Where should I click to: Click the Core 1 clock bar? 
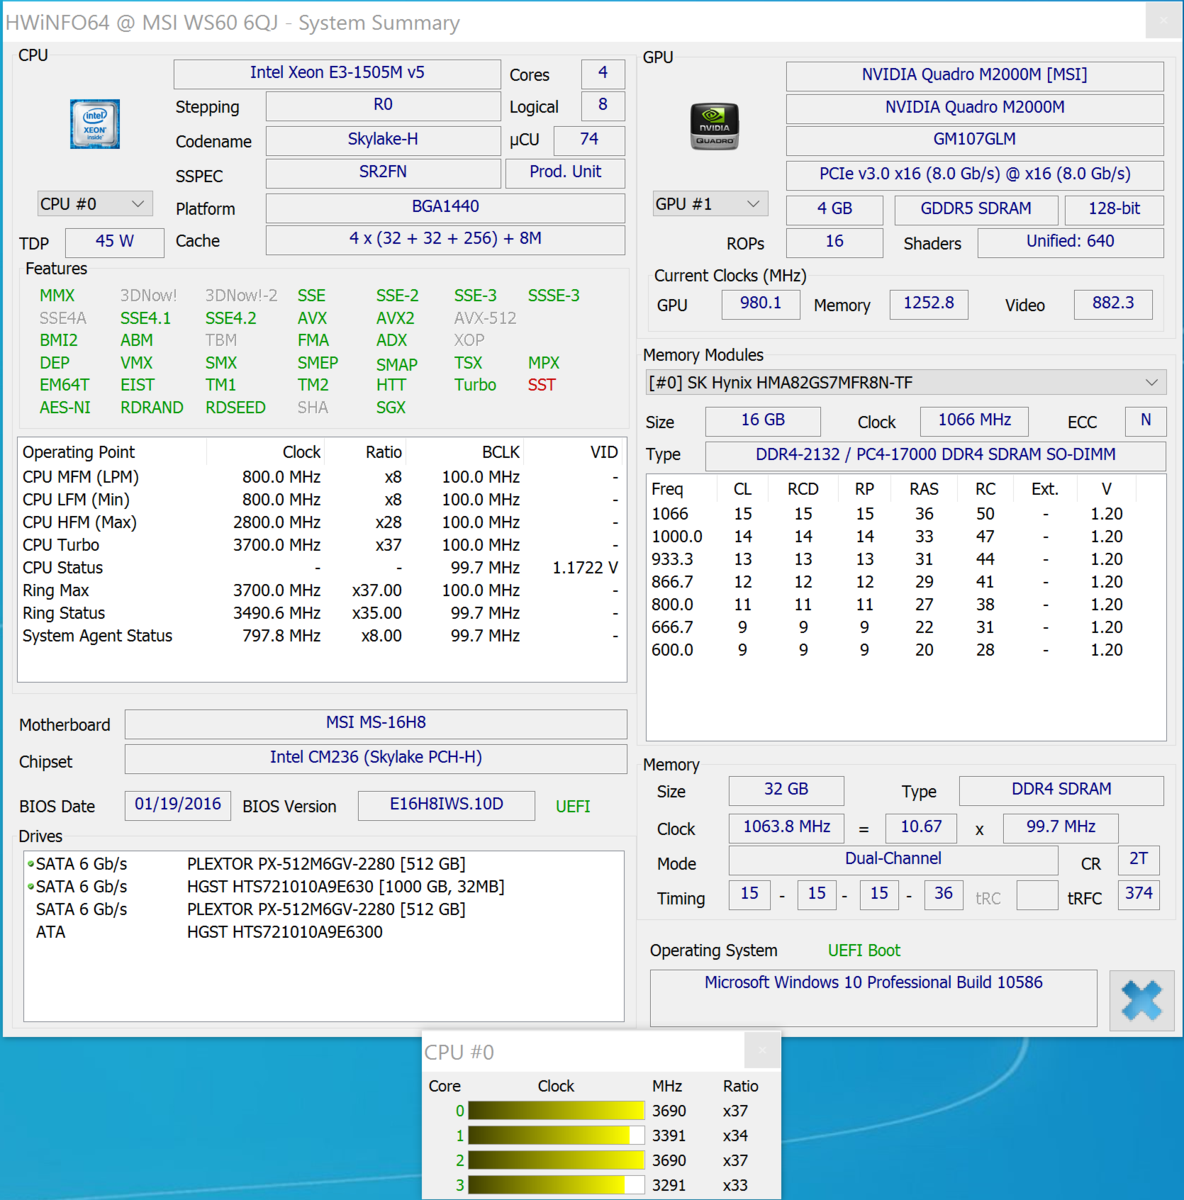[556, 1136]
